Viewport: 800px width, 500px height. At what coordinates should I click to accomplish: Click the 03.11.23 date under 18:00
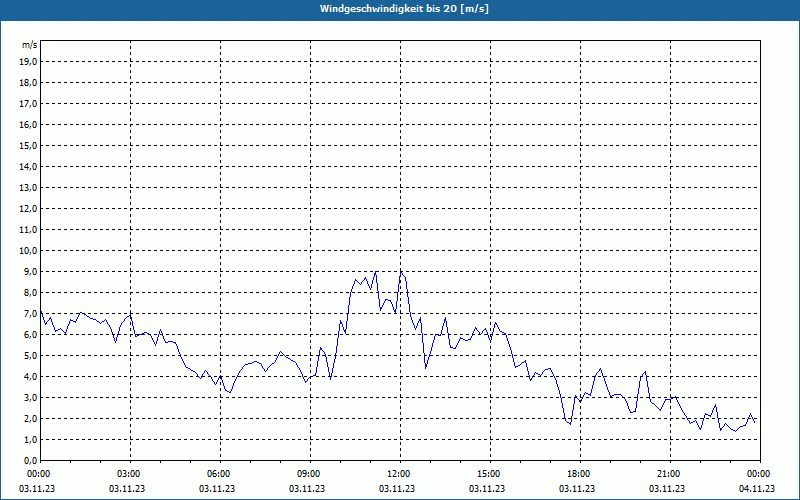coord(577,488)
